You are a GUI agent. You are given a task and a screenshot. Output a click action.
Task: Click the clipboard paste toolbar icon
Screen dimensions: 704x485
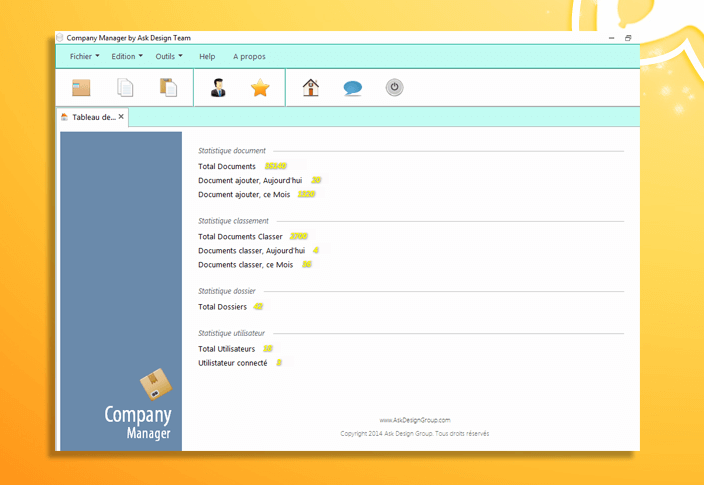point(168,88)
